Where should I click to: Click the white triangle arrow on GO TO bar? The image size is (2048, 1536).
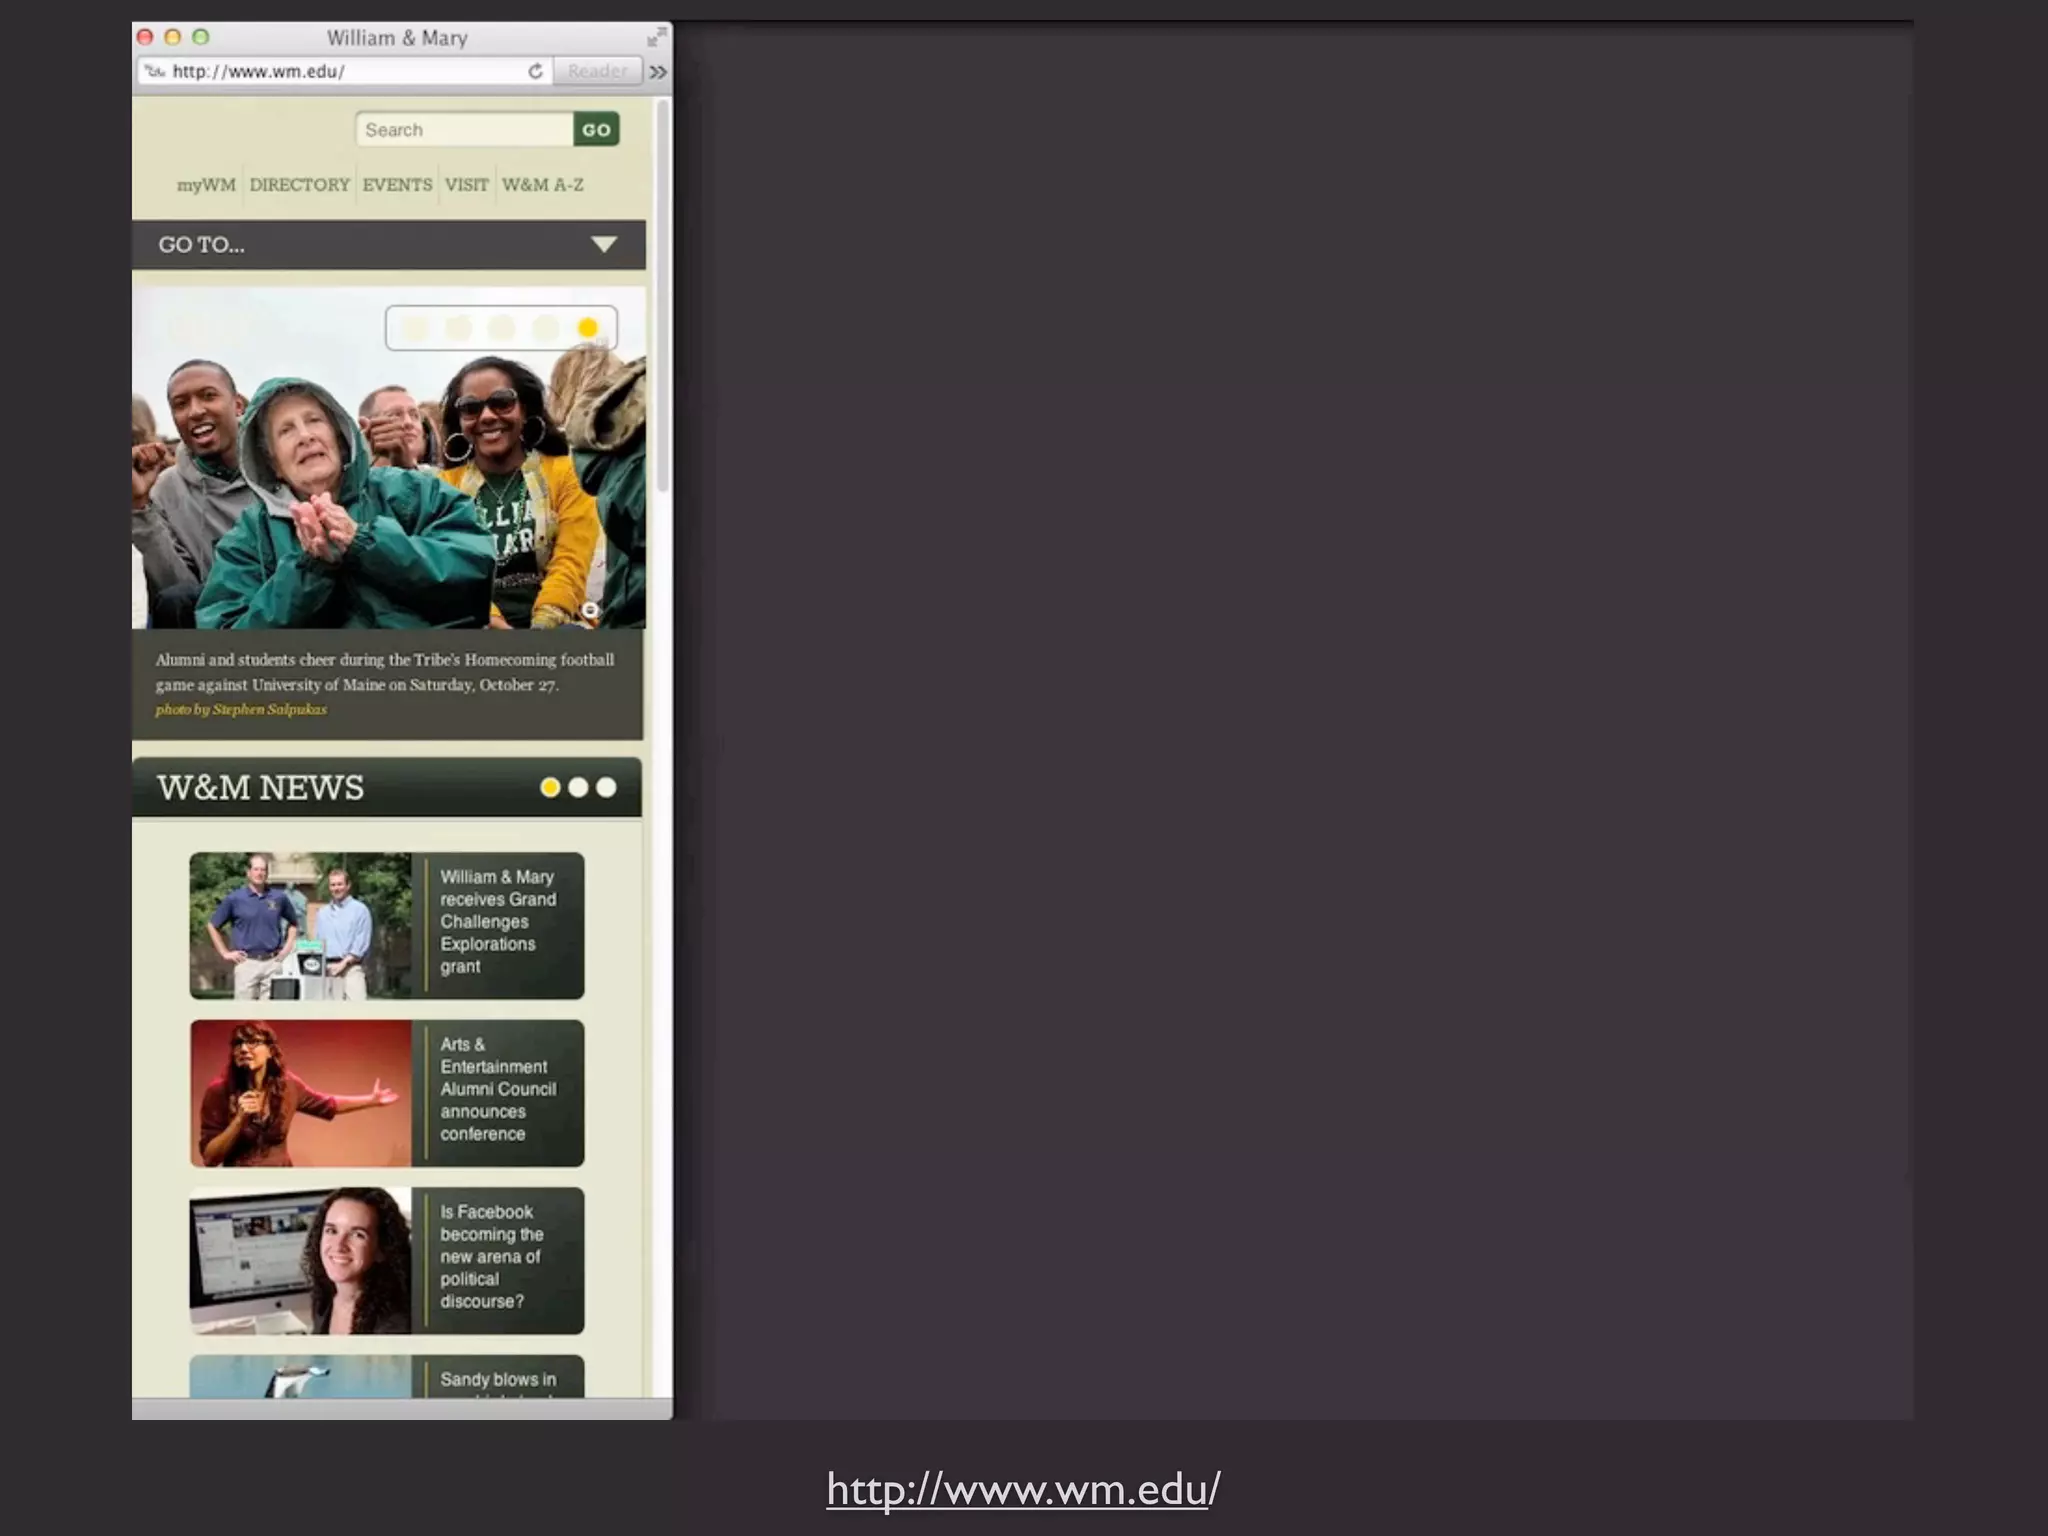tap(604, 245)
